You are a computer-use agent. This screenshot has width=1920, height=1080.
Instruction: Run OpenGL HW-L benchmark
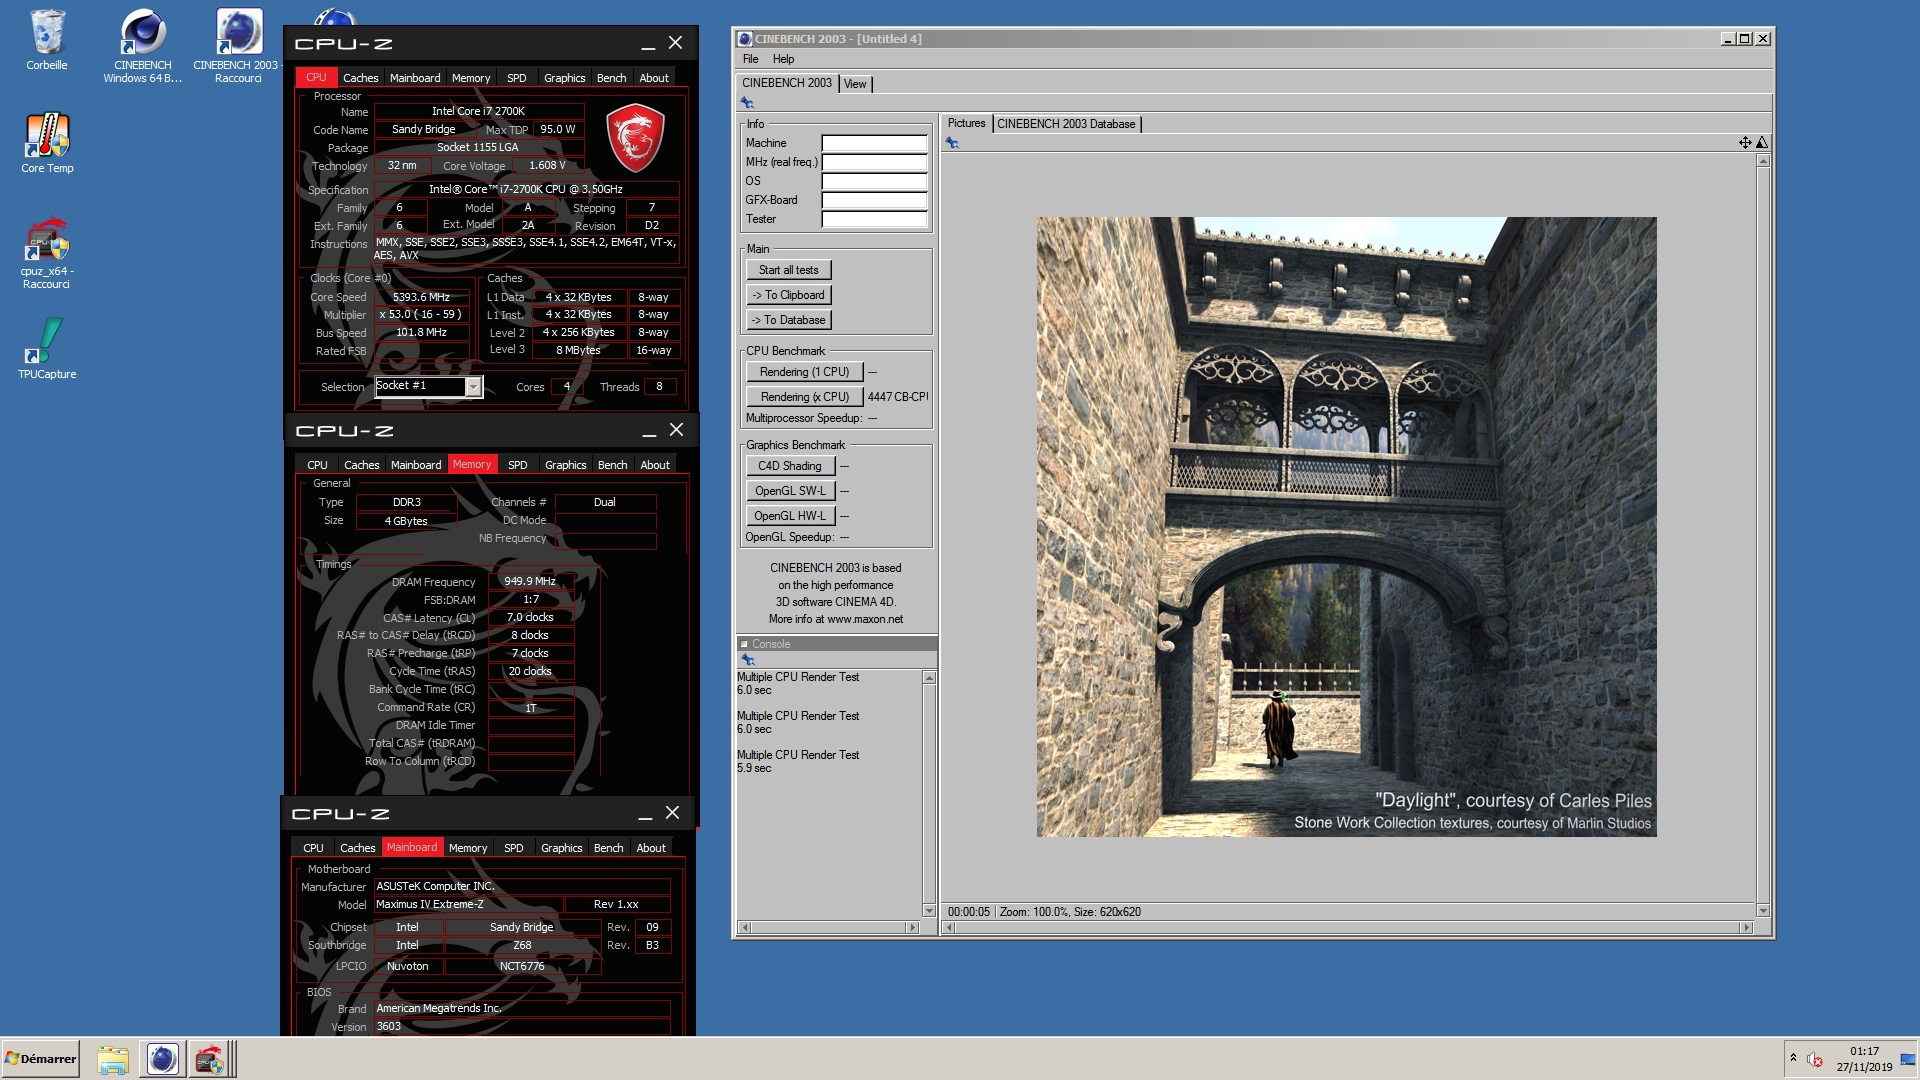[x=789, y=516]
